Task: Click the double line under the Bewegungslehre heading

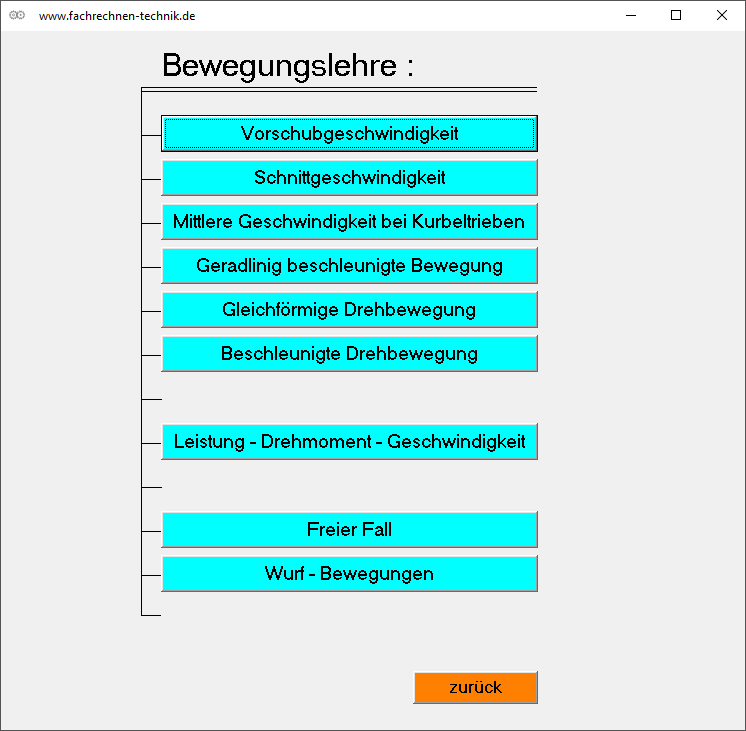Action: pos(339,90)
